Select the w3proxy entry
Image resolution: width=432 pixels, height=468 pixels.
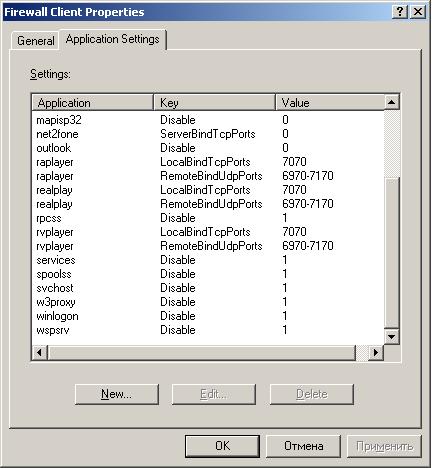pyautogui.click(x=208, y=302)
